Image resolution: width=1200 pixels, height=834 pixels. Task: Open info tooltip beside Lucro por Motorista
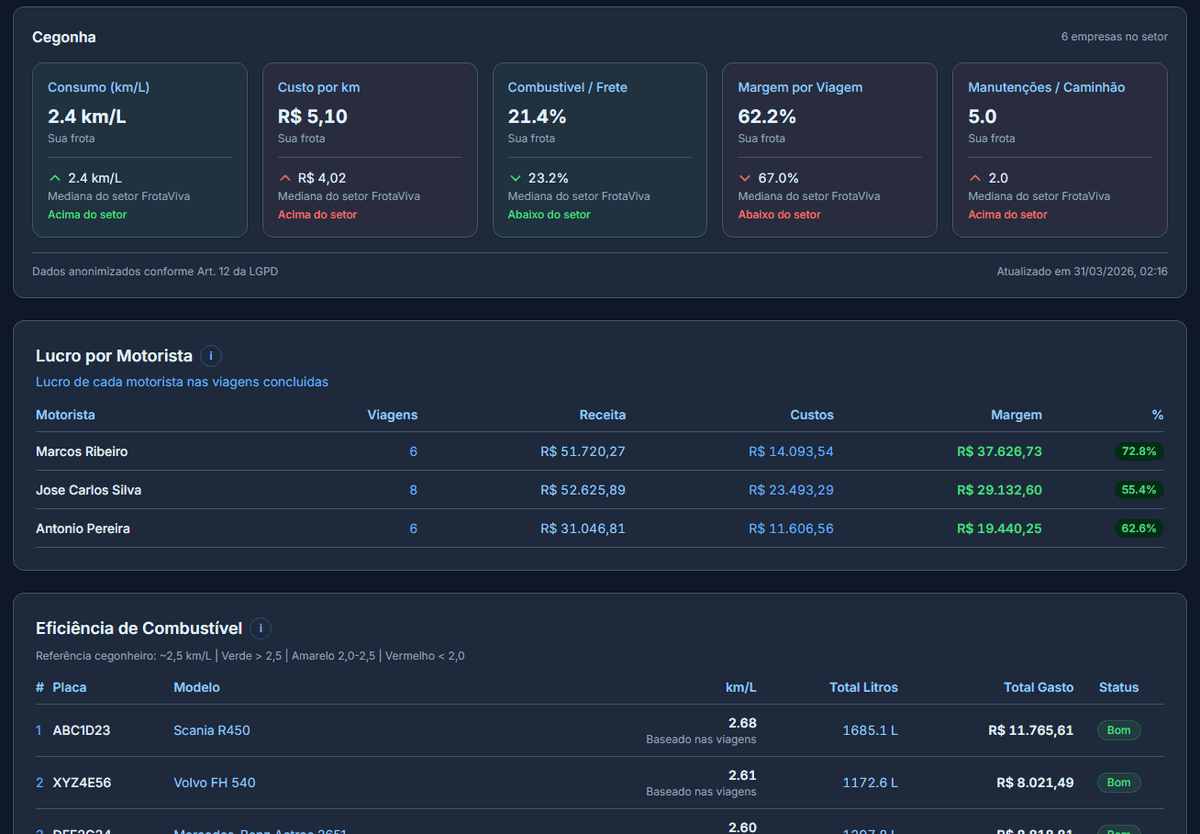(210, 356)
